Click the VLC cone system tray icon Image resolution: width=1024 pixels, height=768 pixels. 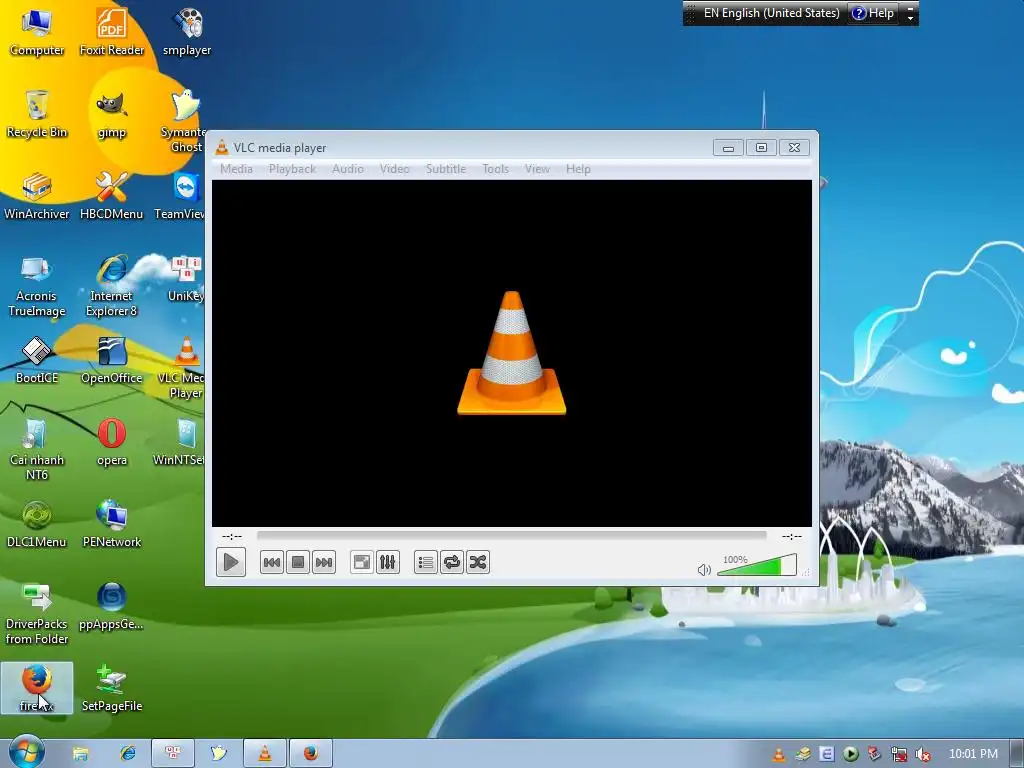pyautogui.click(x=778, y=754)
